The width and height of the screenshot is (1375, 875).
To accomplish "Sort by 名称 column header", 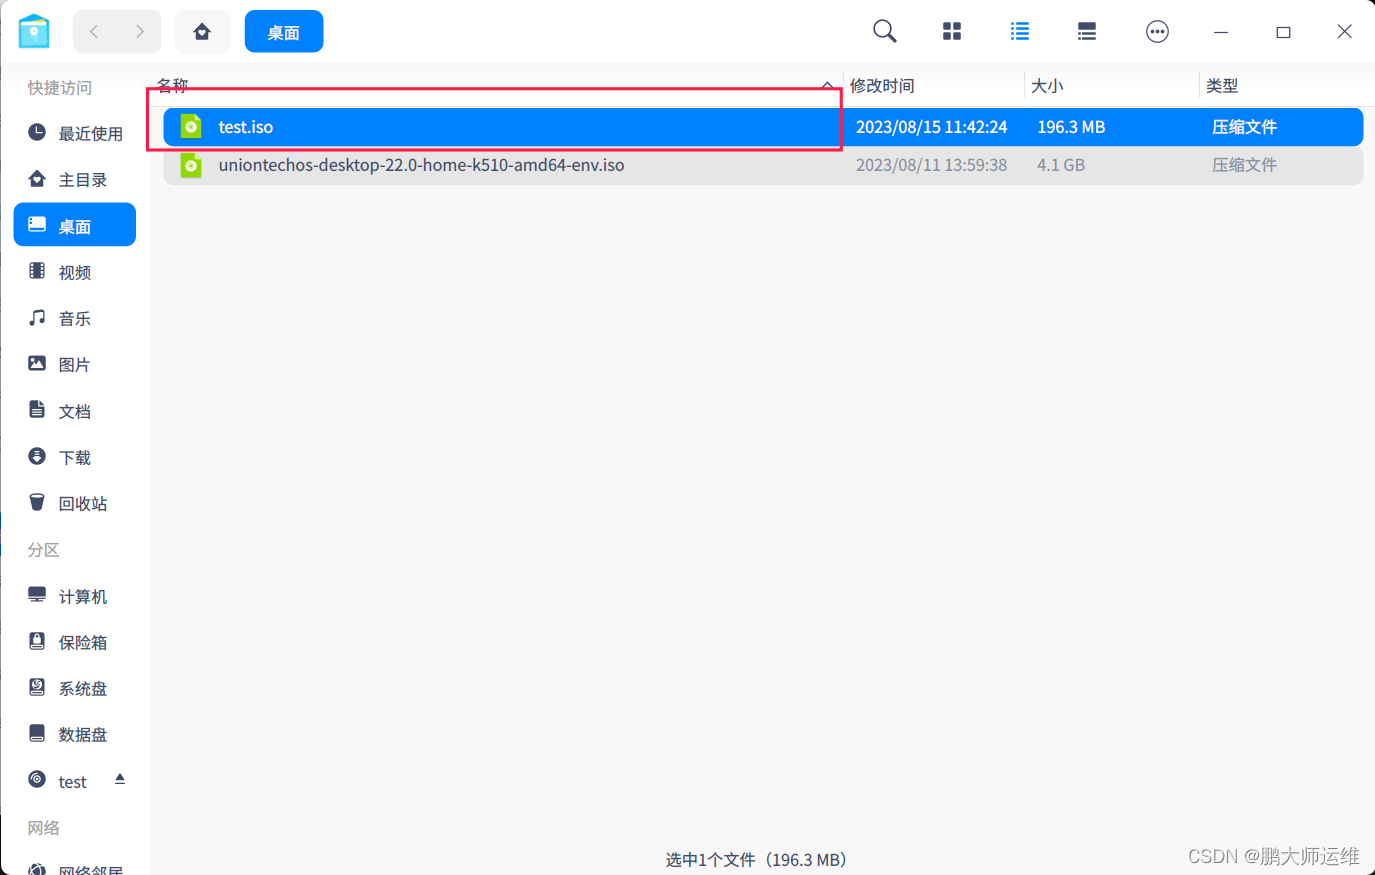I will pos(173,86).
